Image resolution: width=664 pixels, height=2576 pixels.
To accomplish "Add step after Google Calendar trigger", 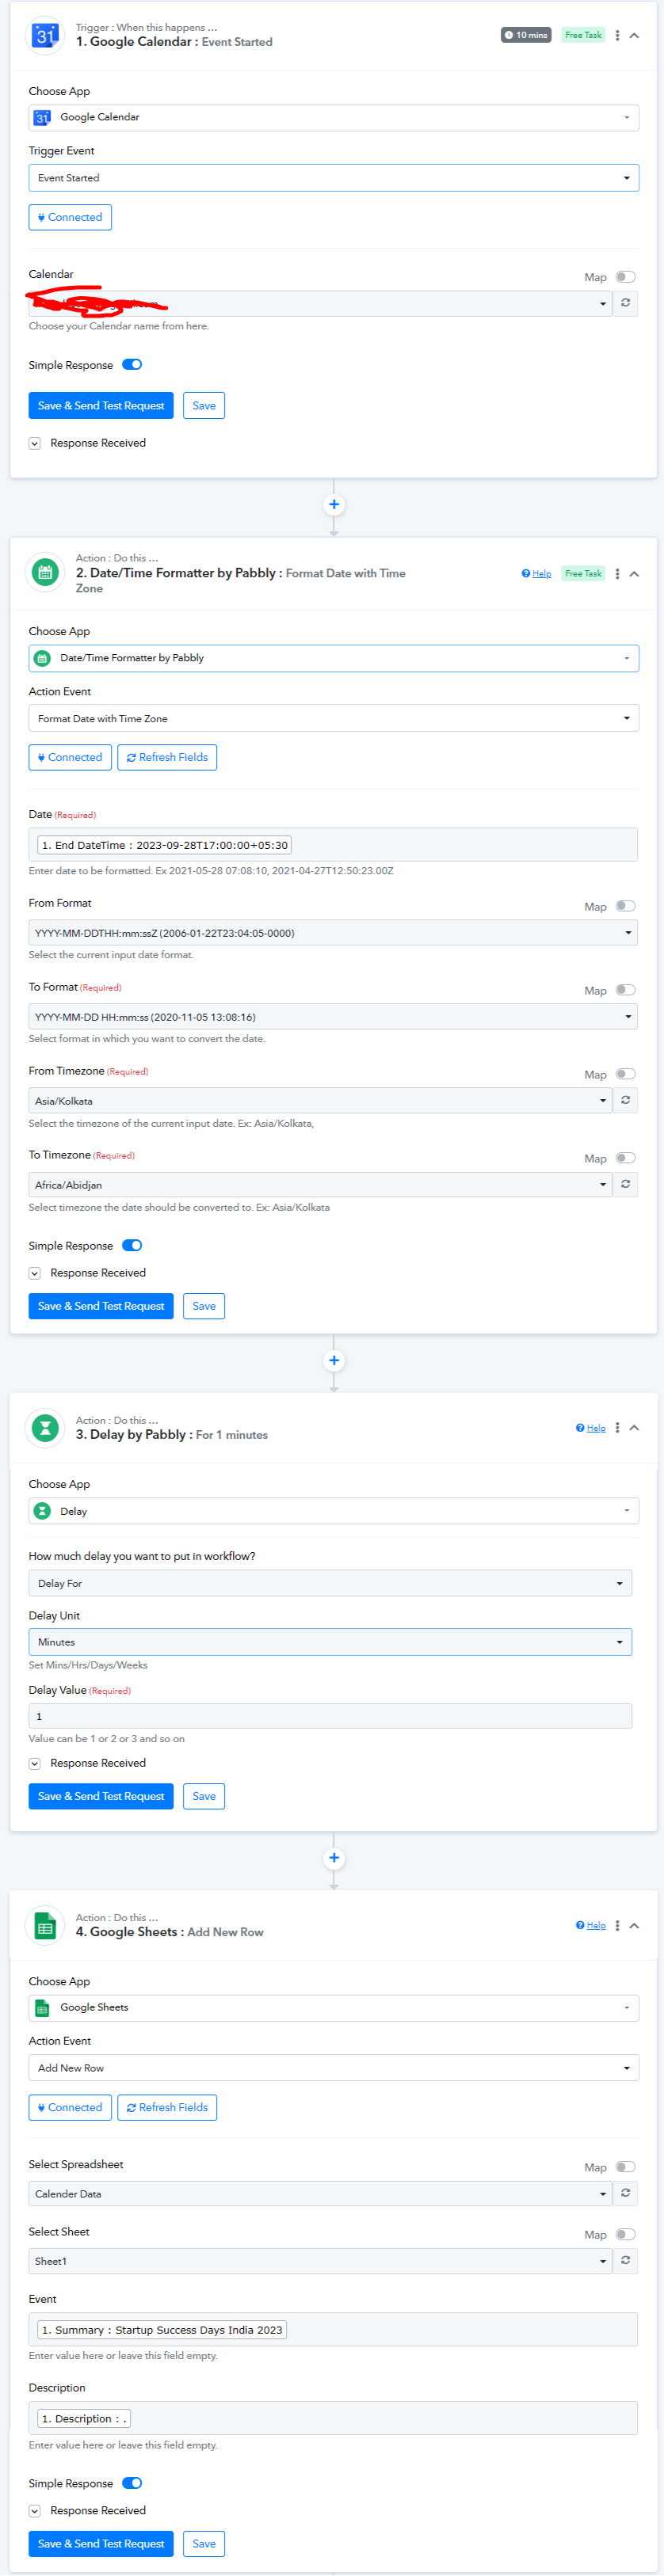I will click(334, 504).
